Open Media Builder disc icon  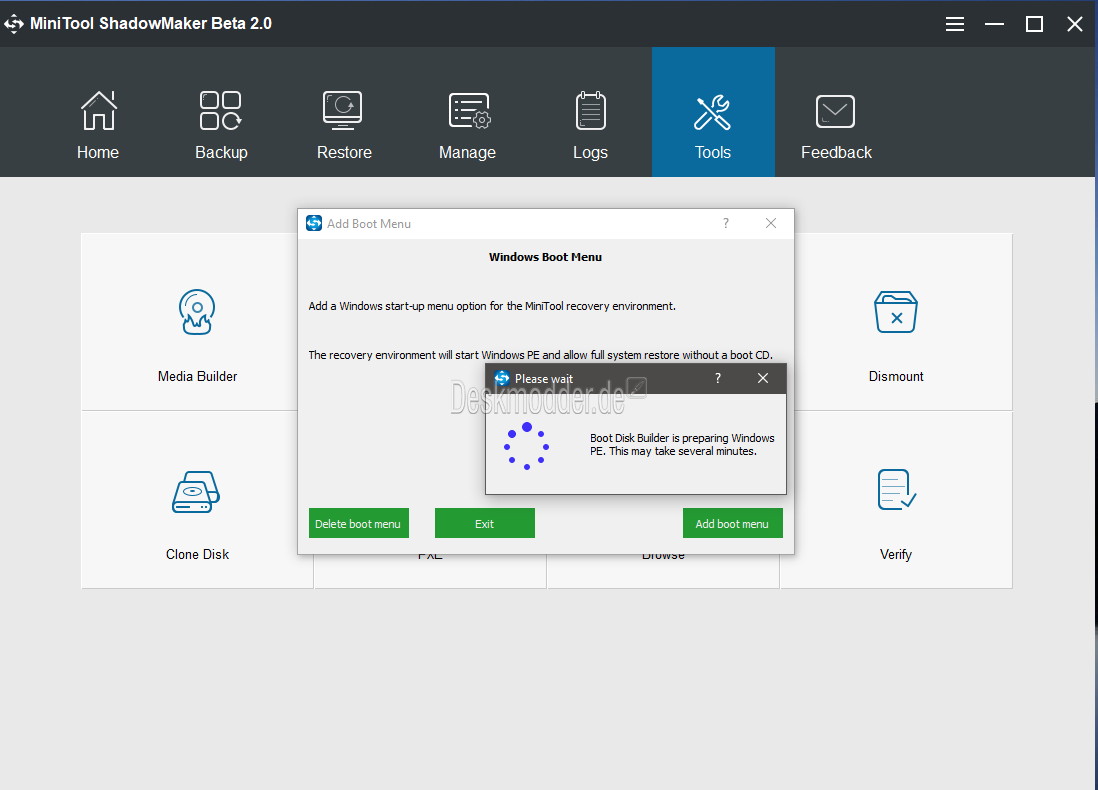(197, 312)
